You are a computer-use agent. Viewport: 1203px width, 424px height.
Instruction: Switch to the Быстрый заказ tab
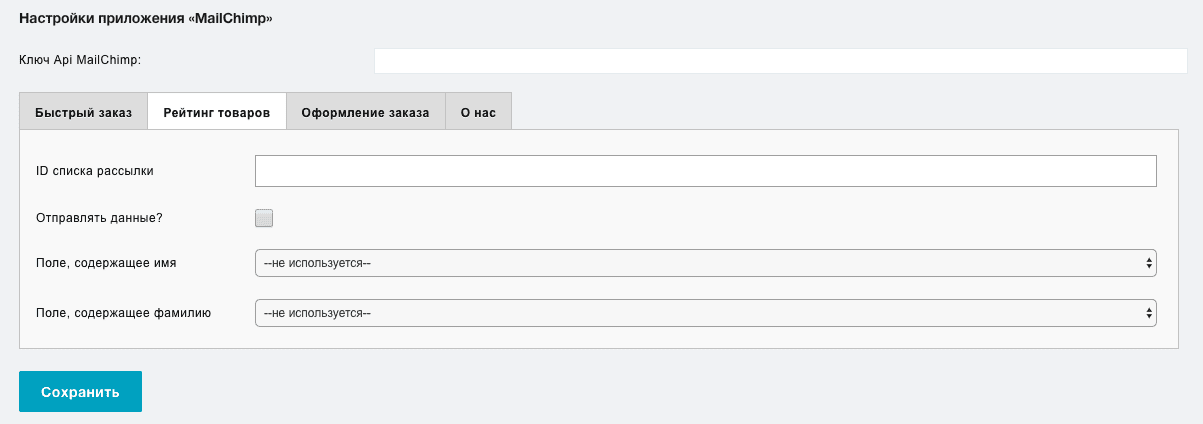83,112
